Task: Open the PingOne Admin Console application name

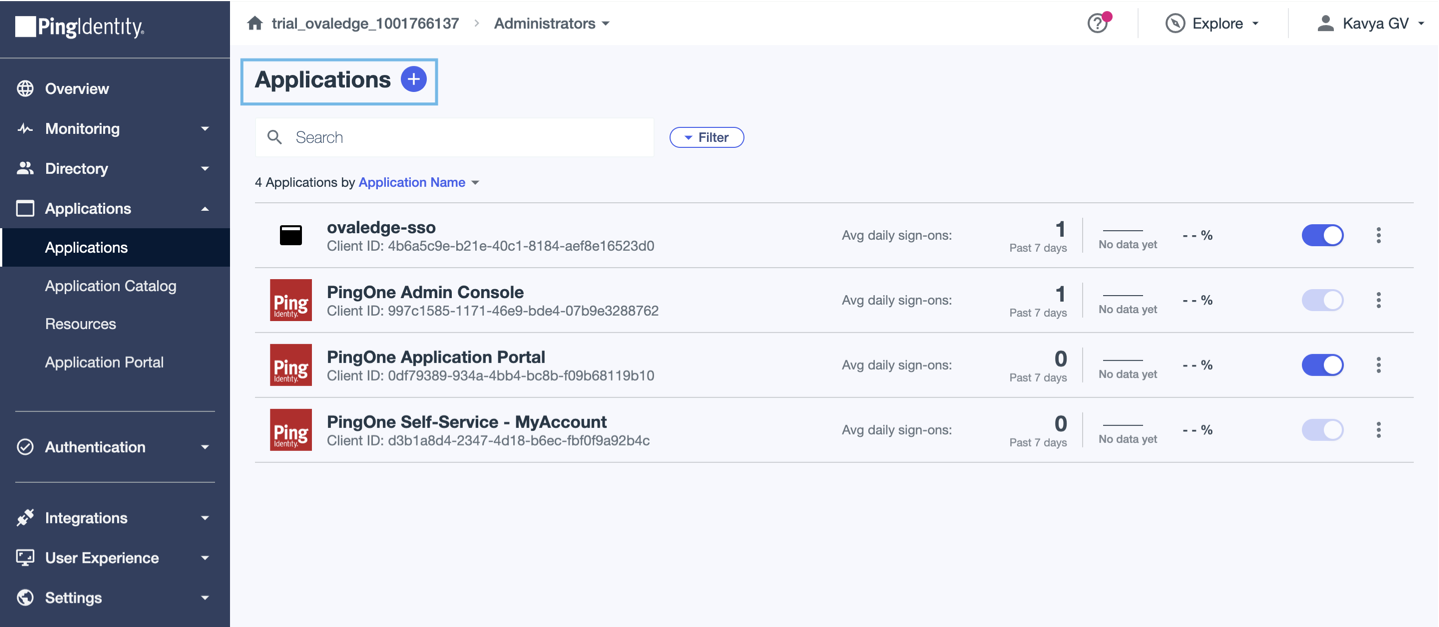Action: 425,292
